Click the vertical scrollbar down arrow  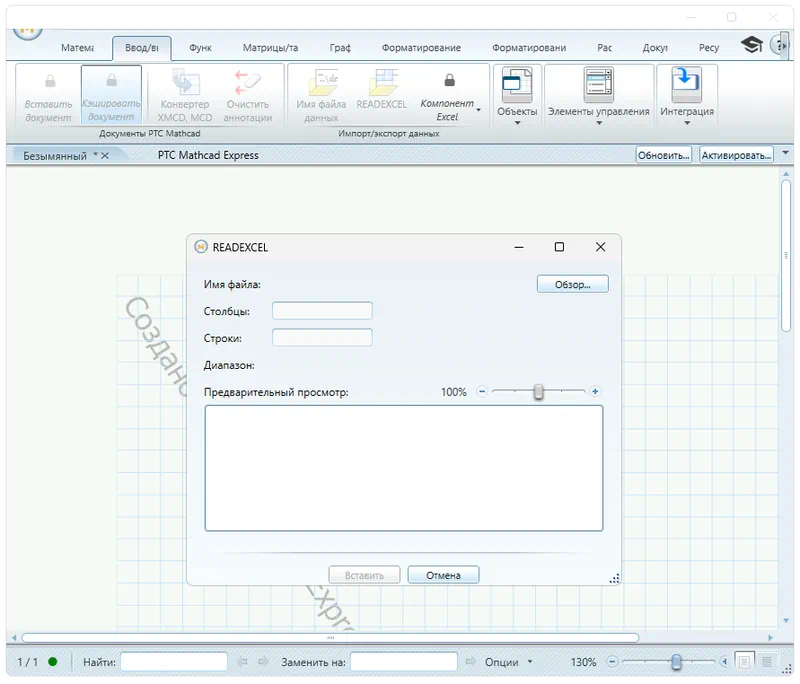(786, 621)
